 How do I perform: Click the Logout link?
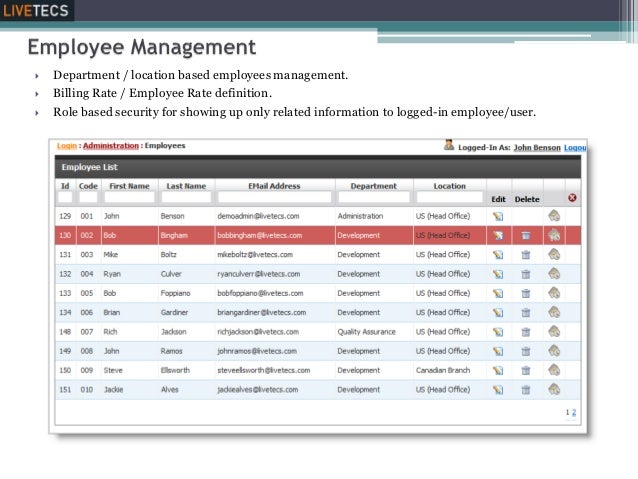575,147
